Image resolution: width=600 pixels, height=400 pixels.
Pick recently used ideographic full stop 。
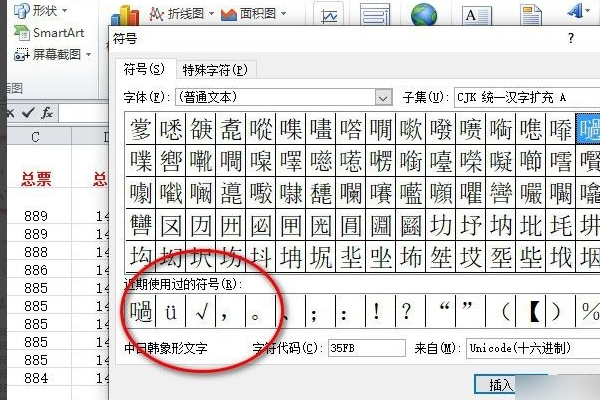(261, 311)
